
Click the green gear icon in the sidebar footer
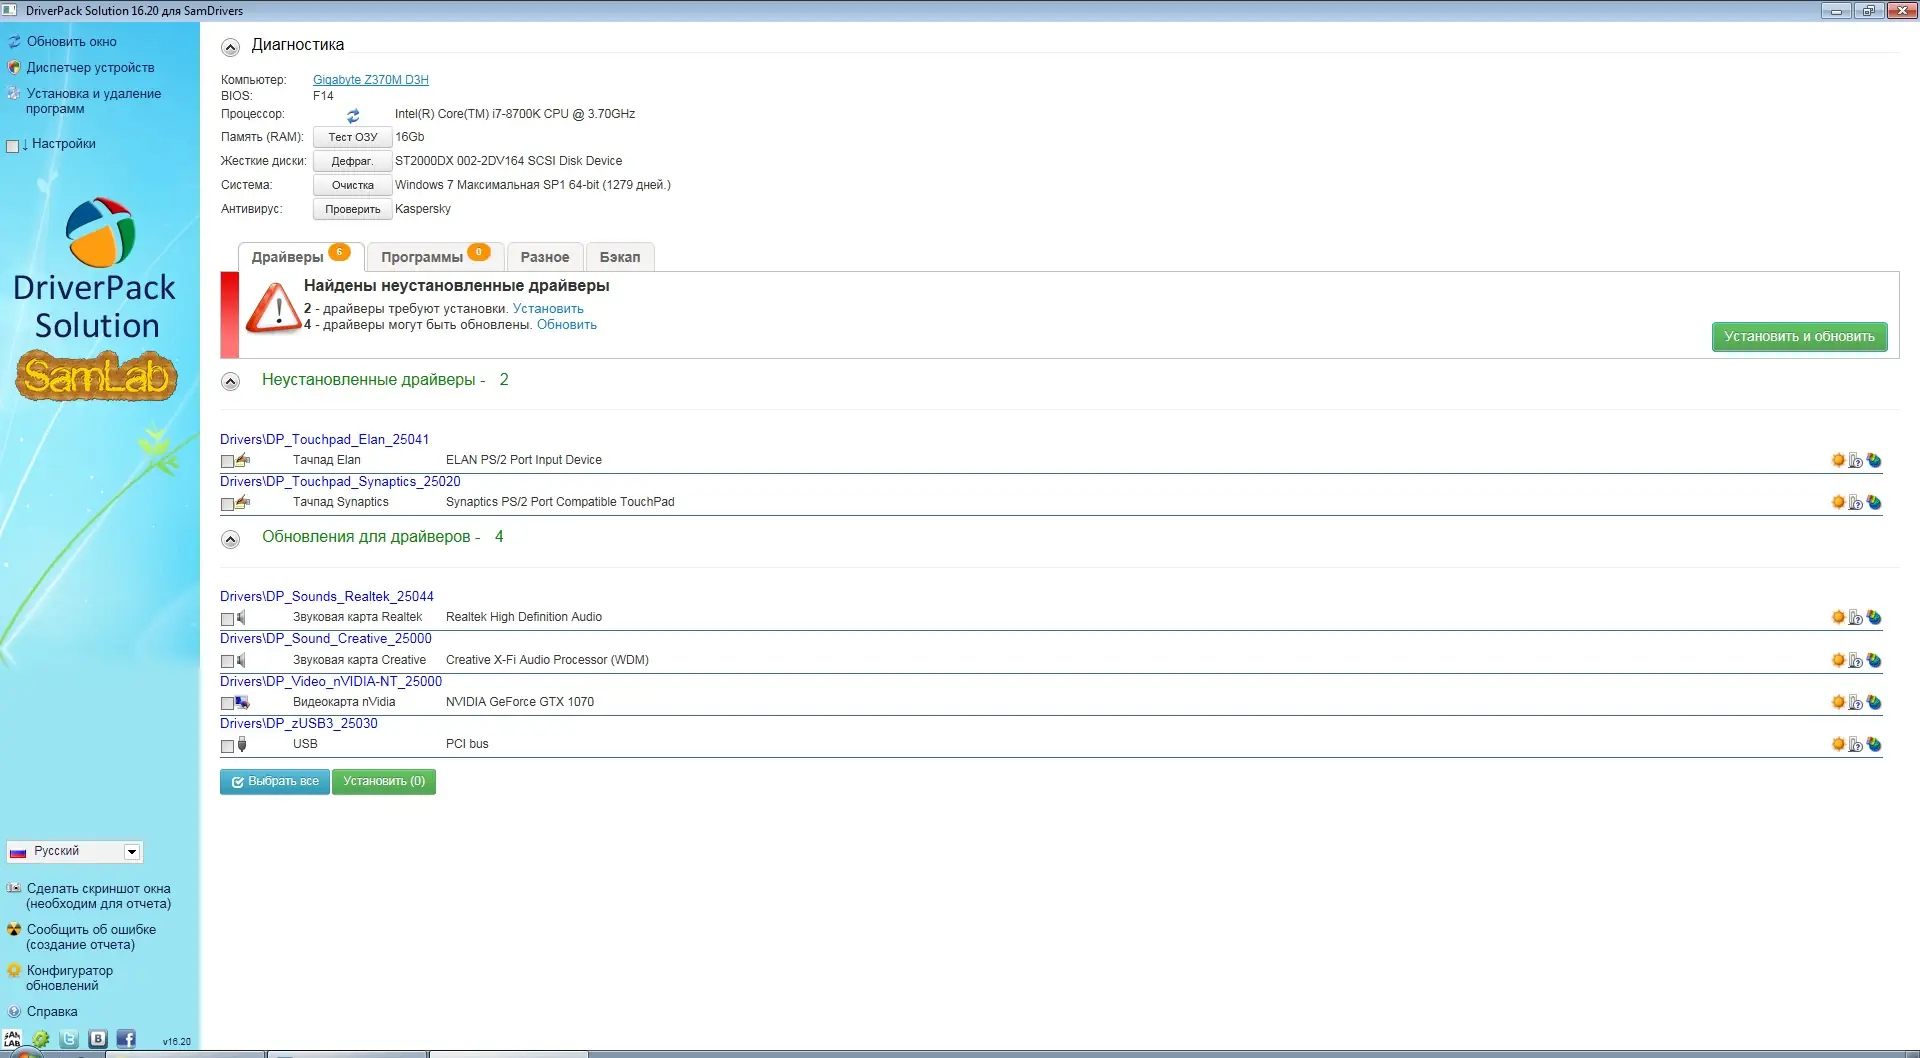pos(41,1039)
